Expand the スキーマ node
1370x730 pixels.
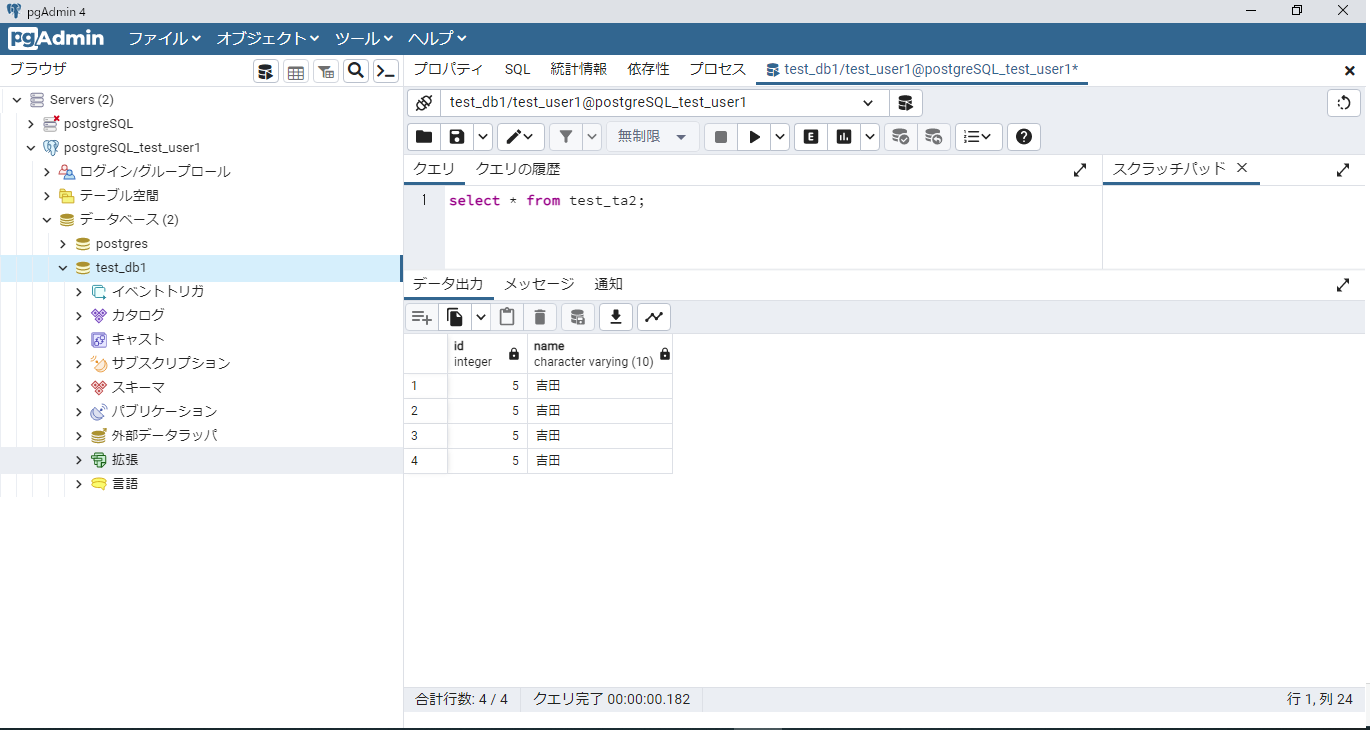coord(79,388)
